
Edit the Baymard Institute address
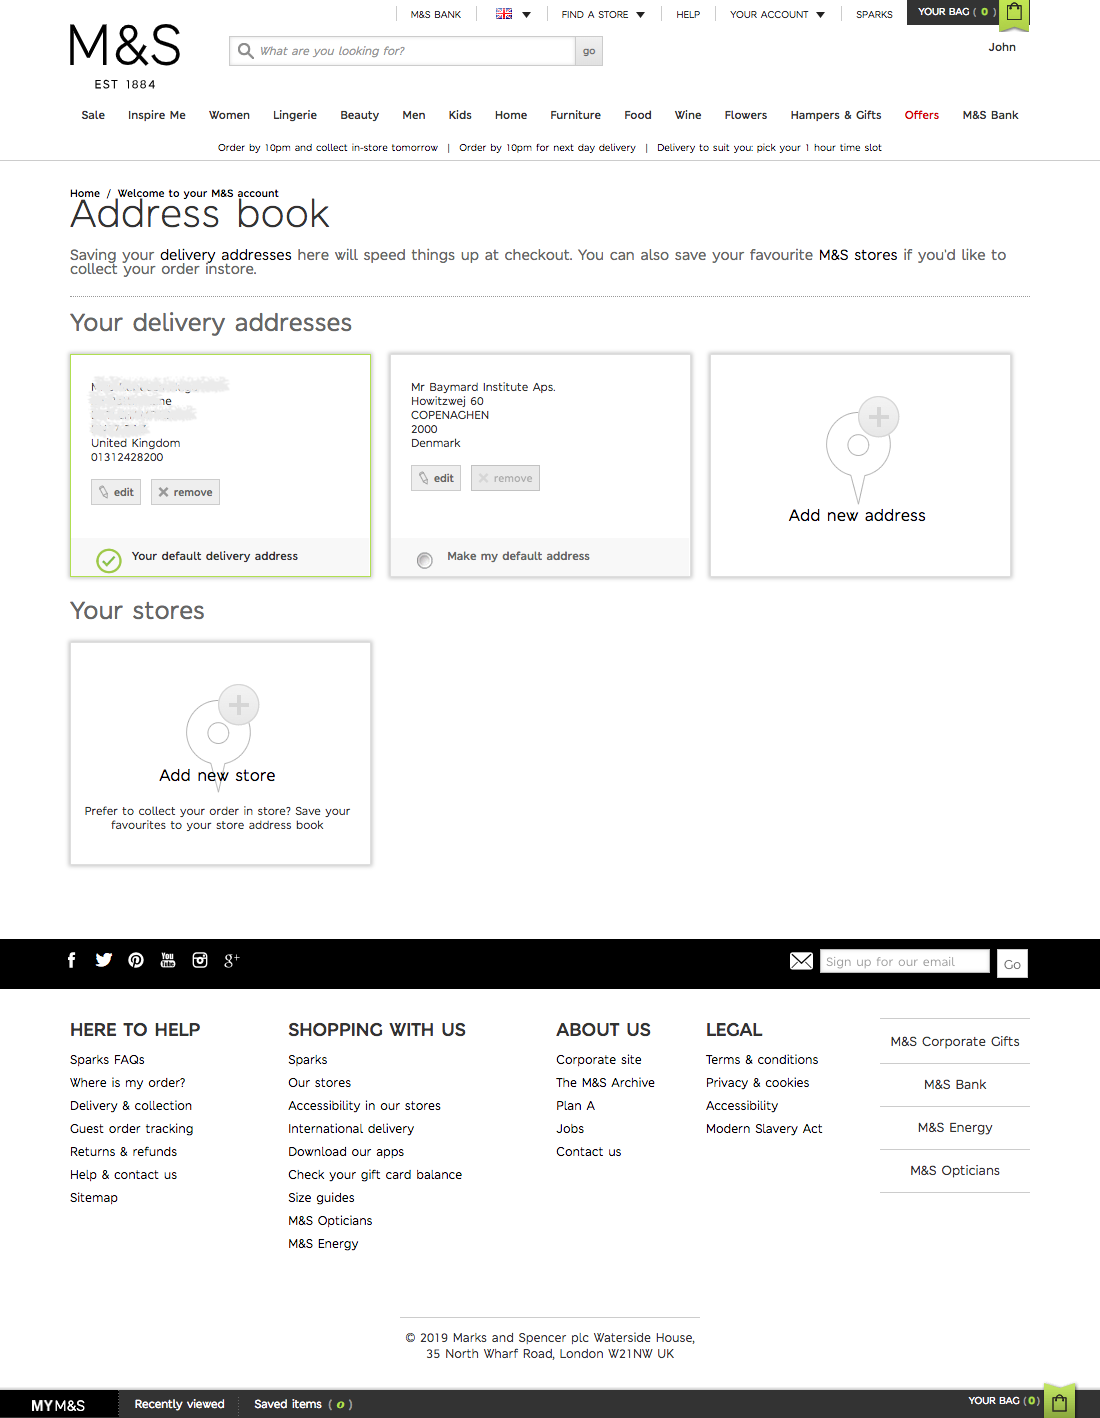(x=436, y=478)
